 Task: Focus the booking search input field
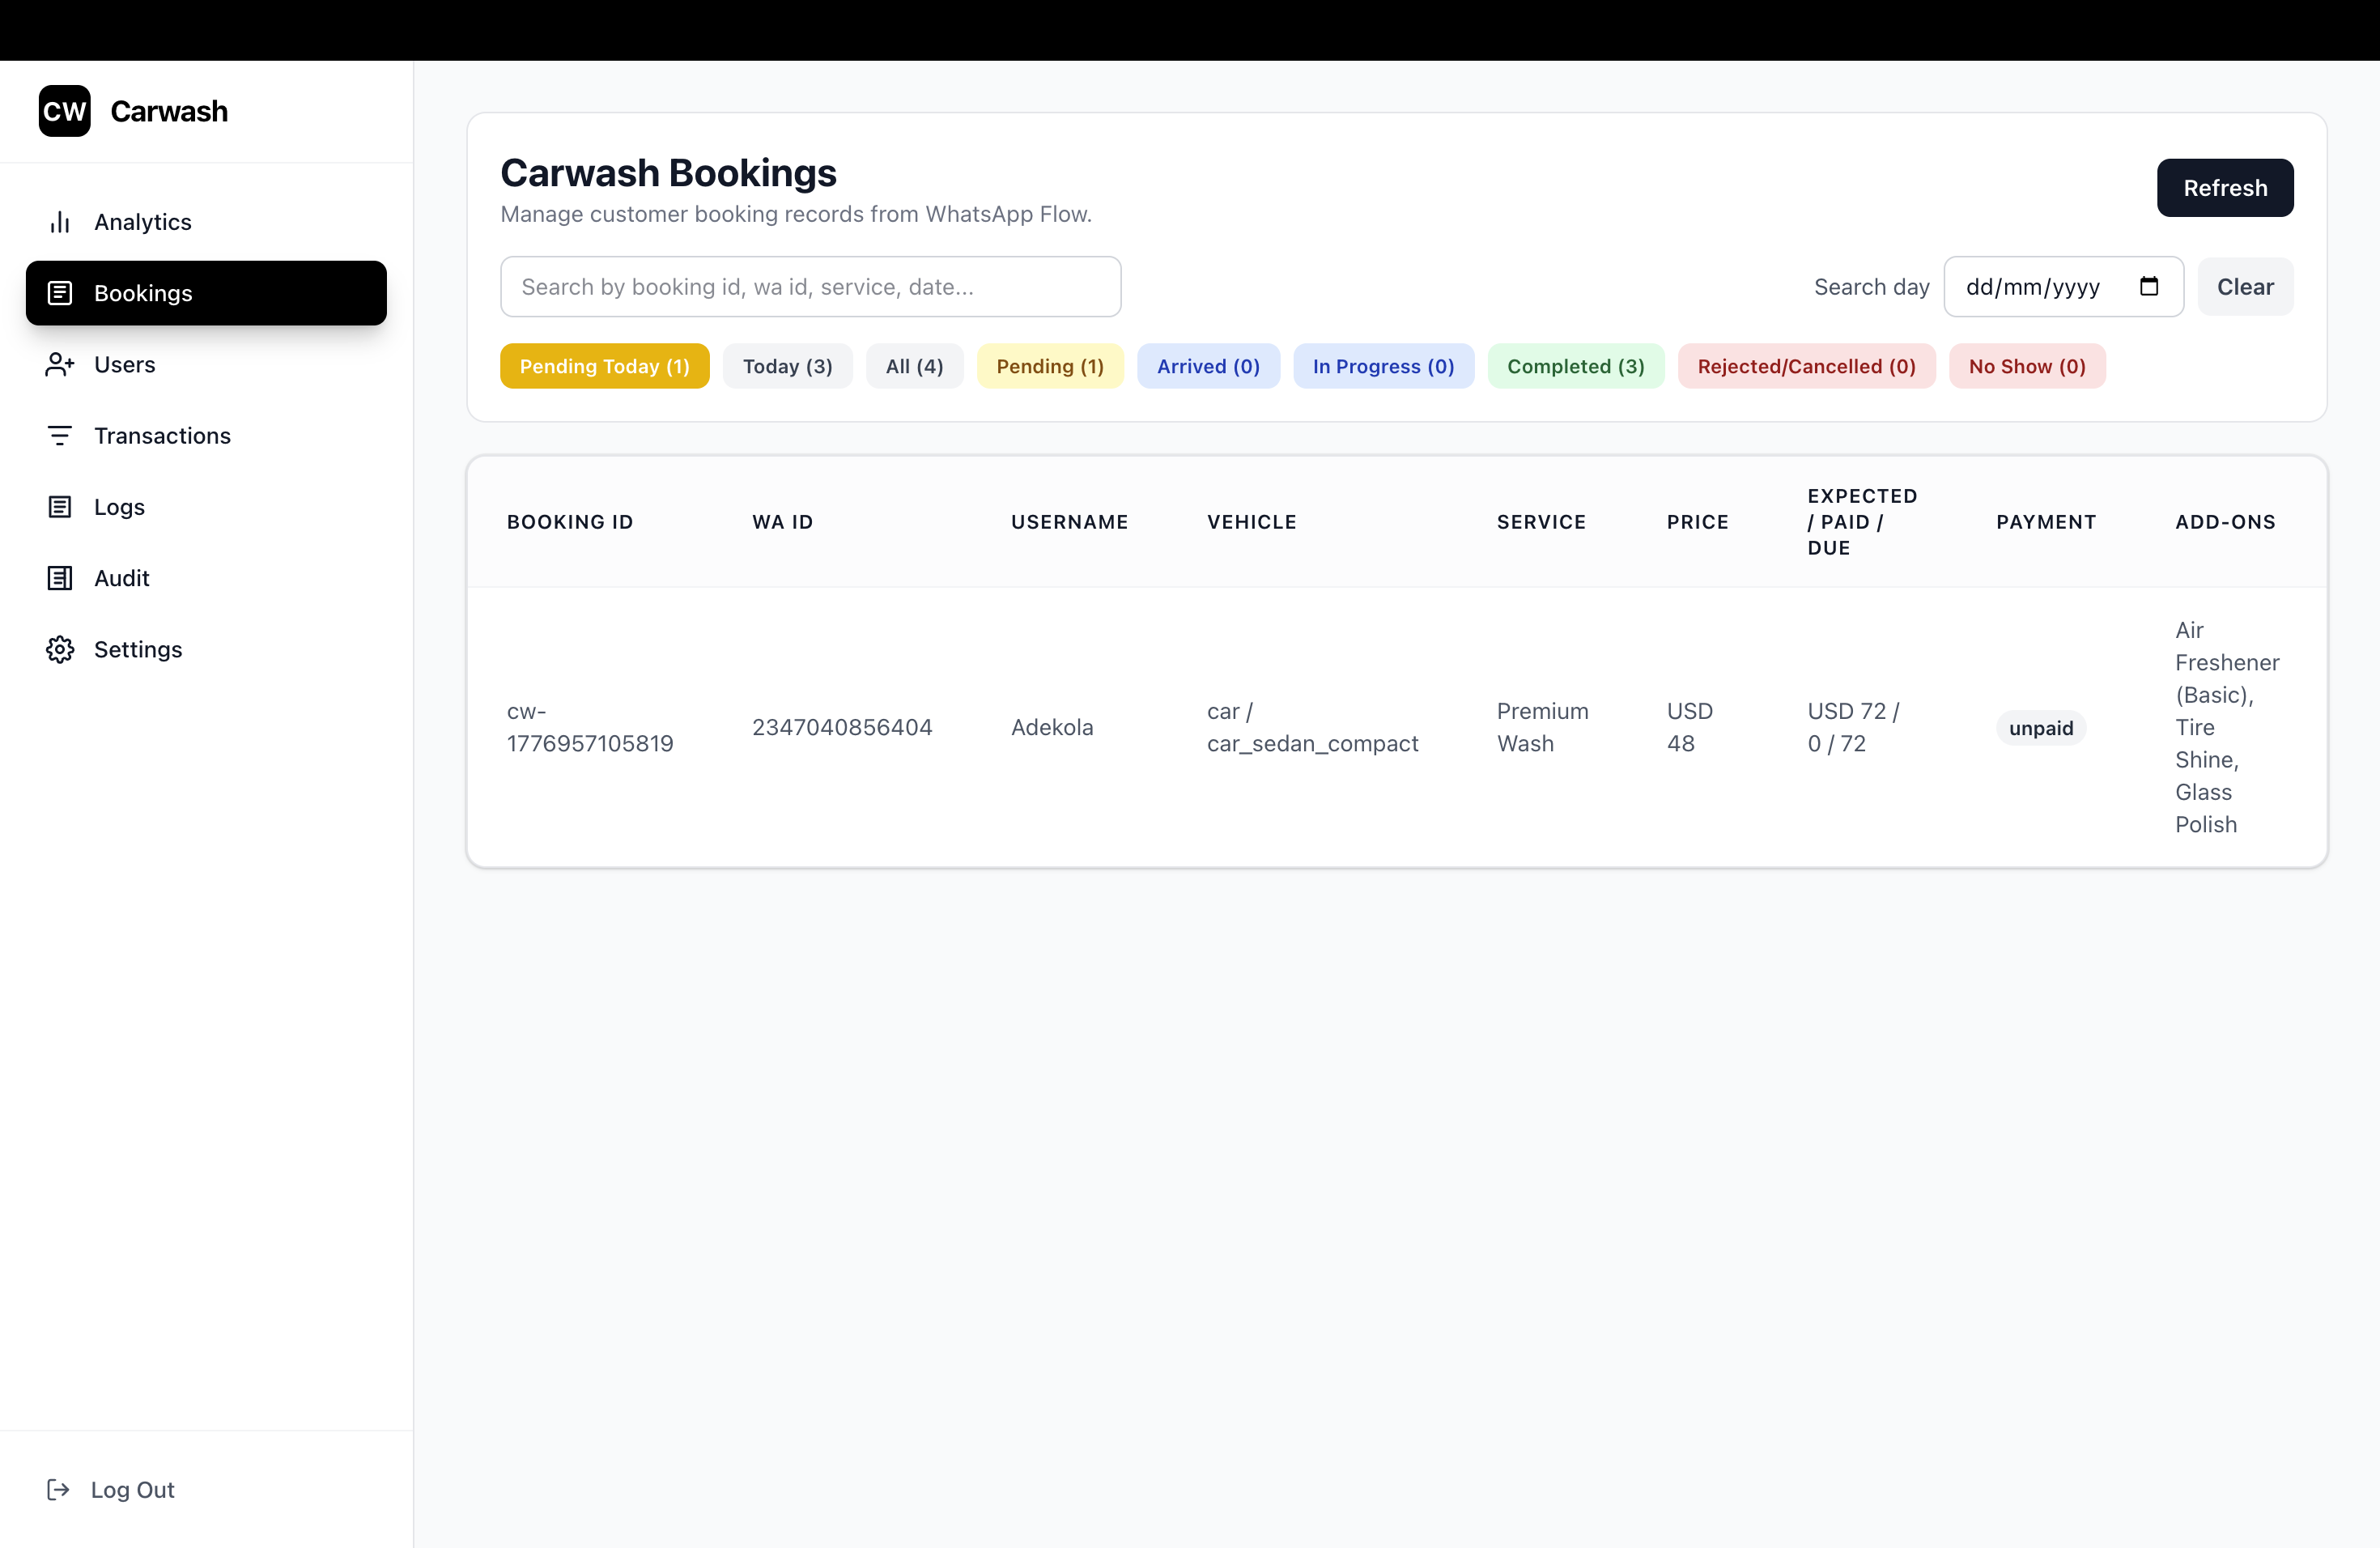click(810, 287)
